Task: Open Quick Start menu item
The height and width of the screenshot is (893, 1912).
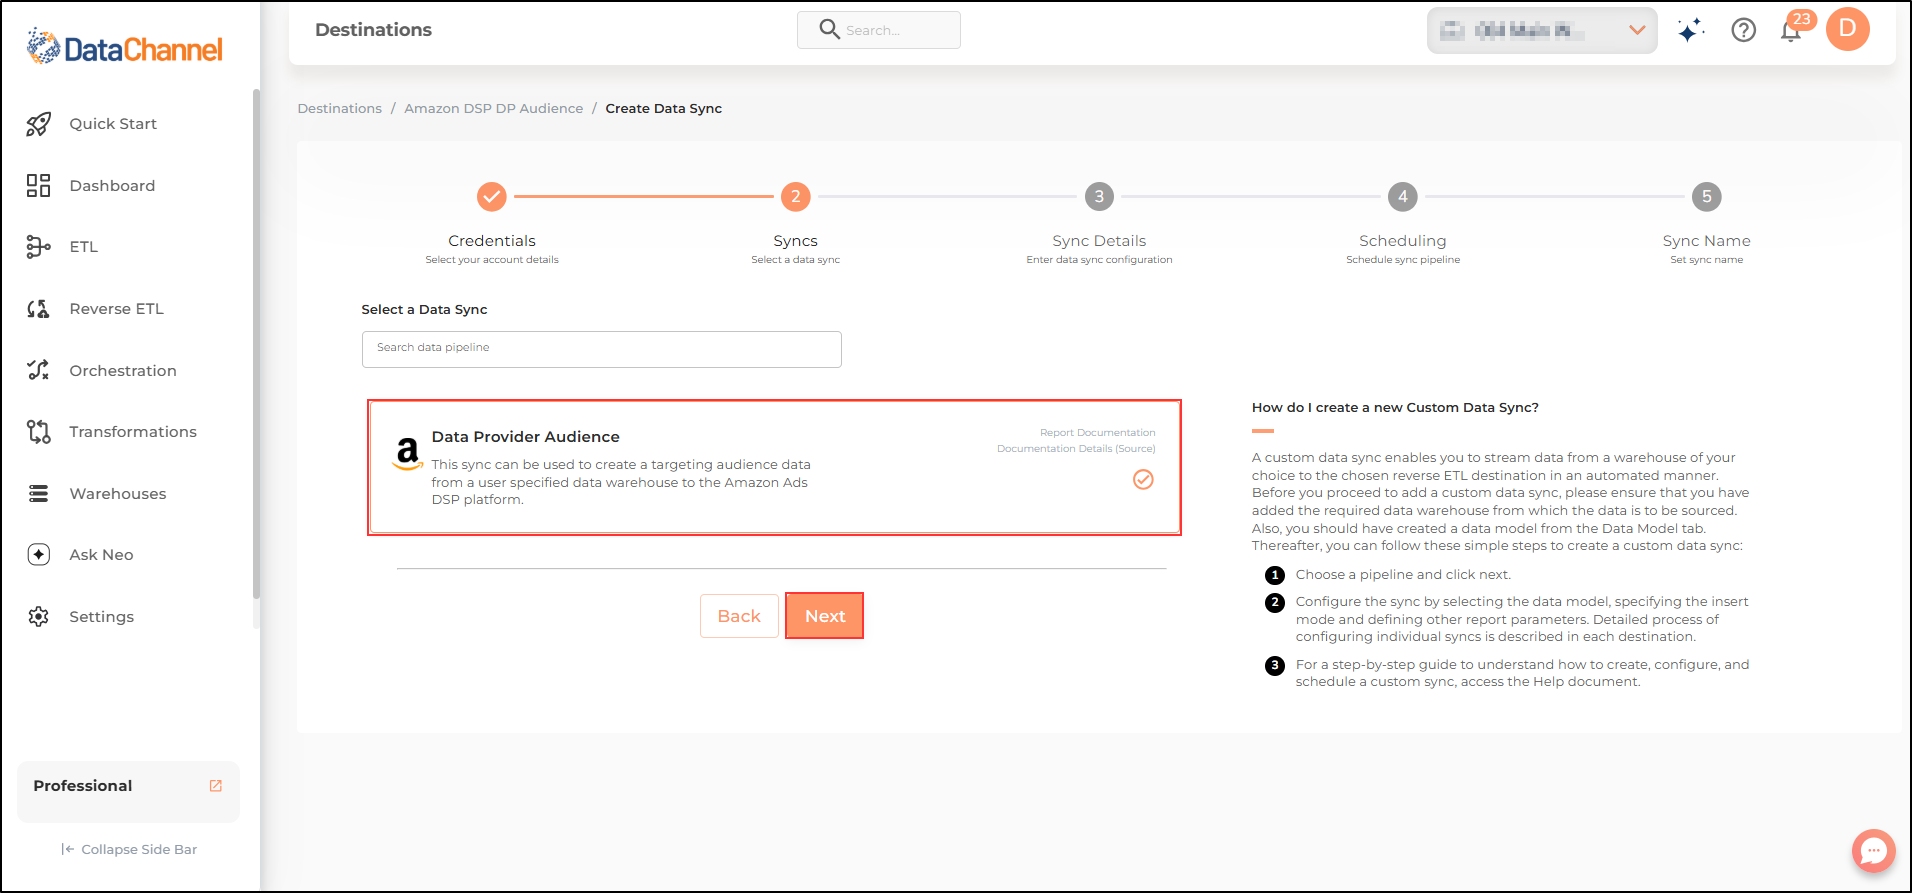Action: pyautogui.click(x=113, y=124)
